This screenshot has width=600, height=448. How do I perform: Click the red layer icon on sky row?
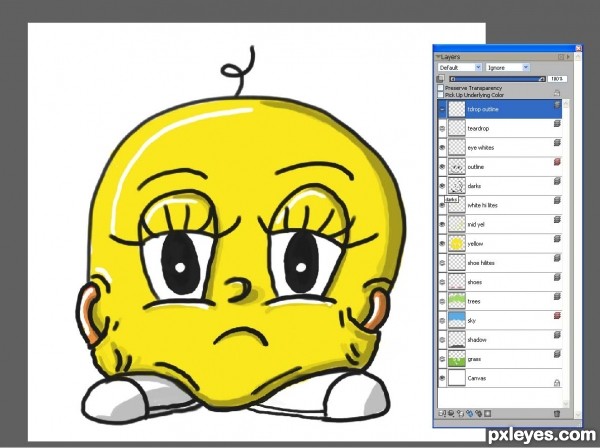pyautogui.click(x=557, y=316)
